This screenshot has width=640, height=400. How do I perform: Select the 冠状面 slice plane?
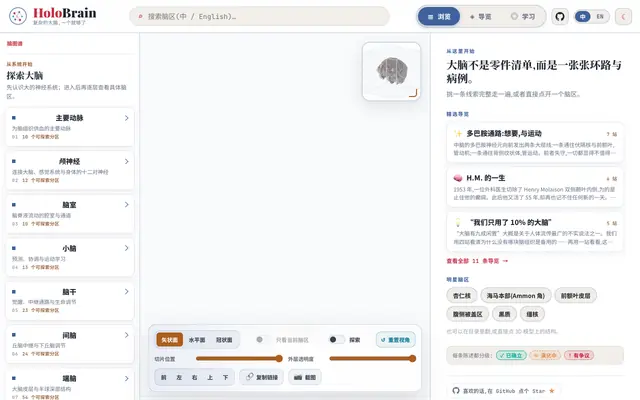coord(224,340)
